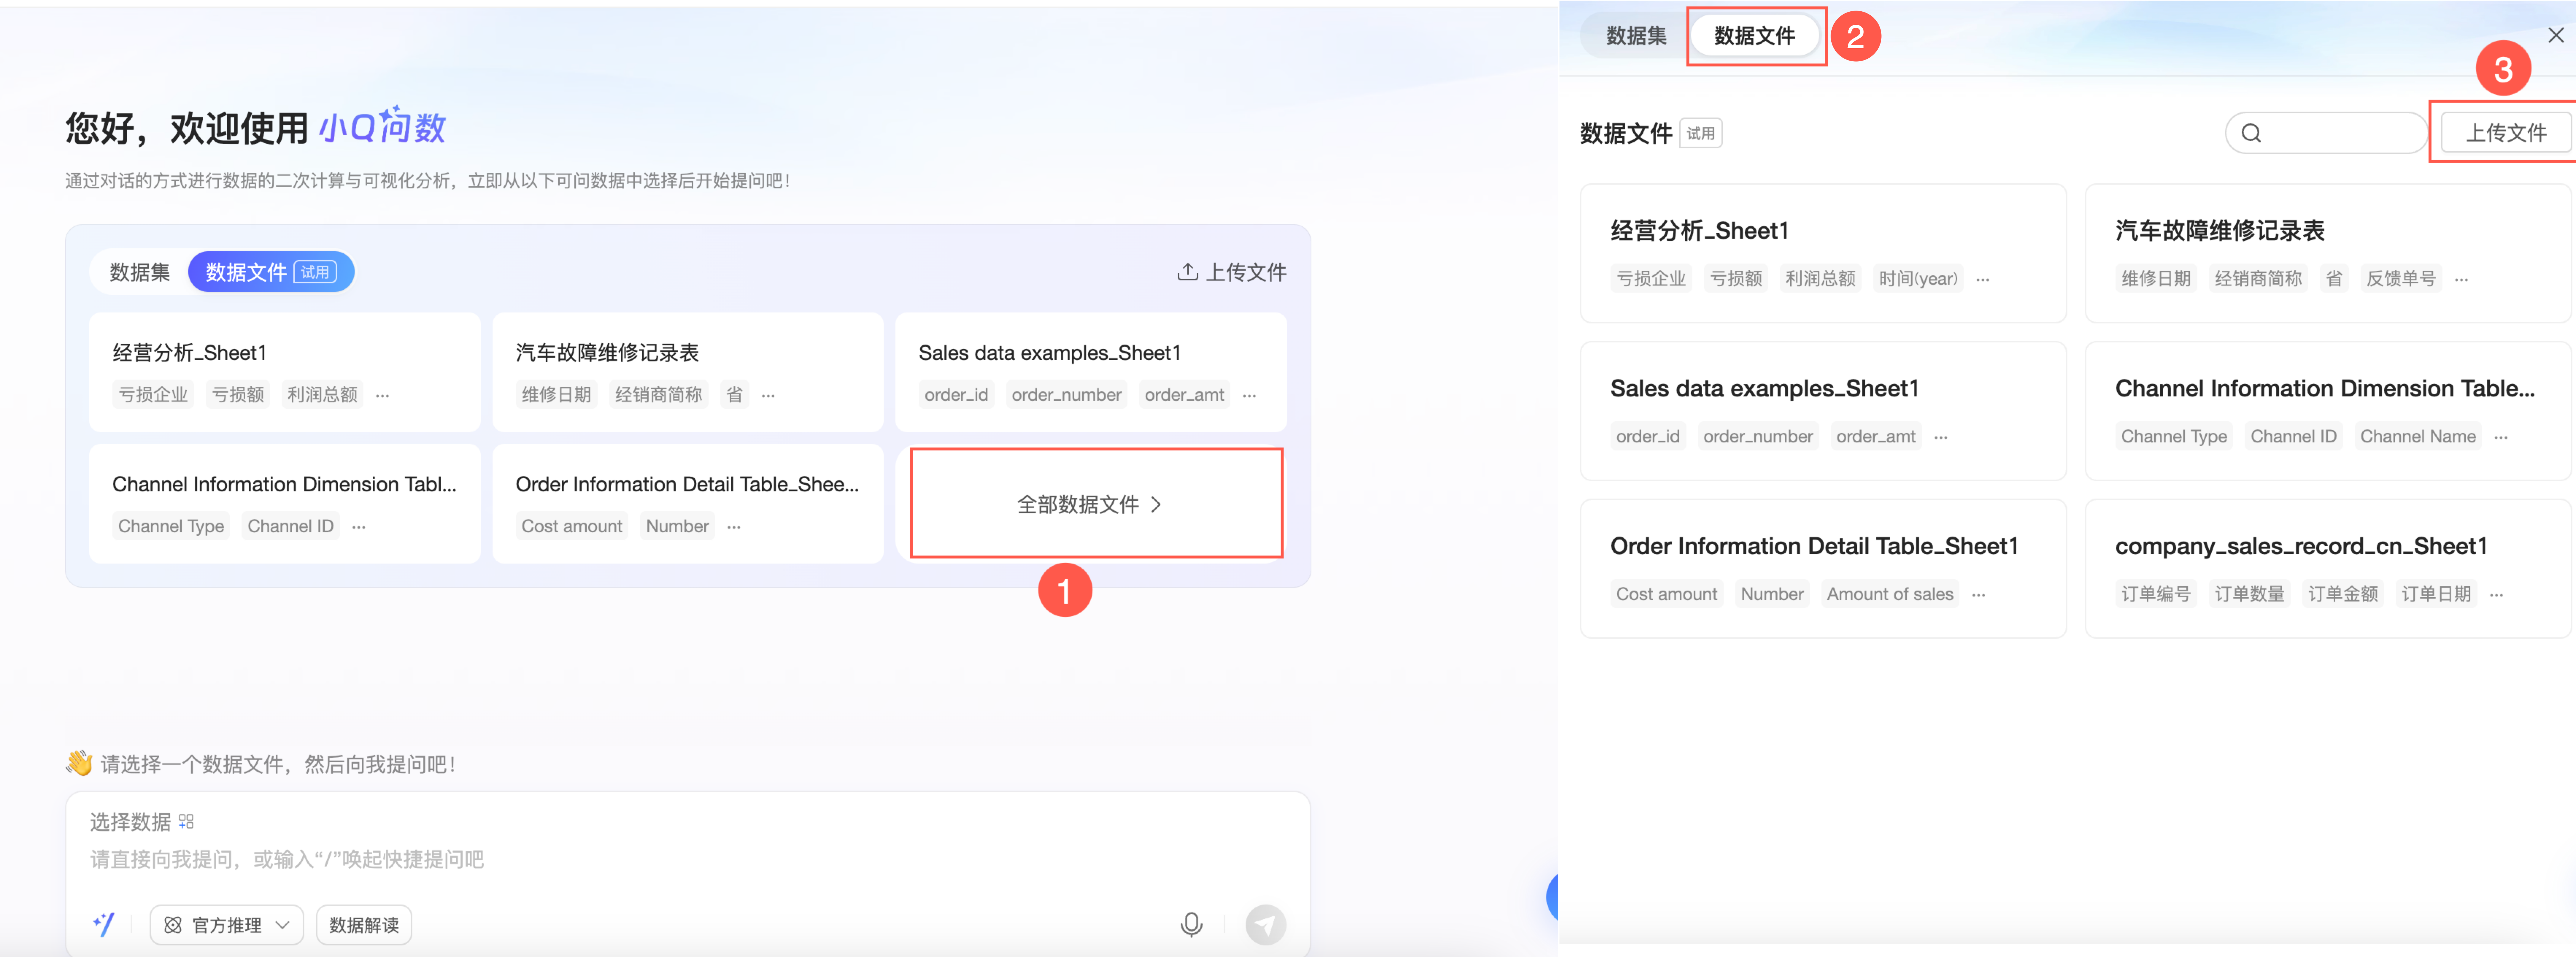
Task: Click 上传文件 link in main card area
Action: 1232,272
